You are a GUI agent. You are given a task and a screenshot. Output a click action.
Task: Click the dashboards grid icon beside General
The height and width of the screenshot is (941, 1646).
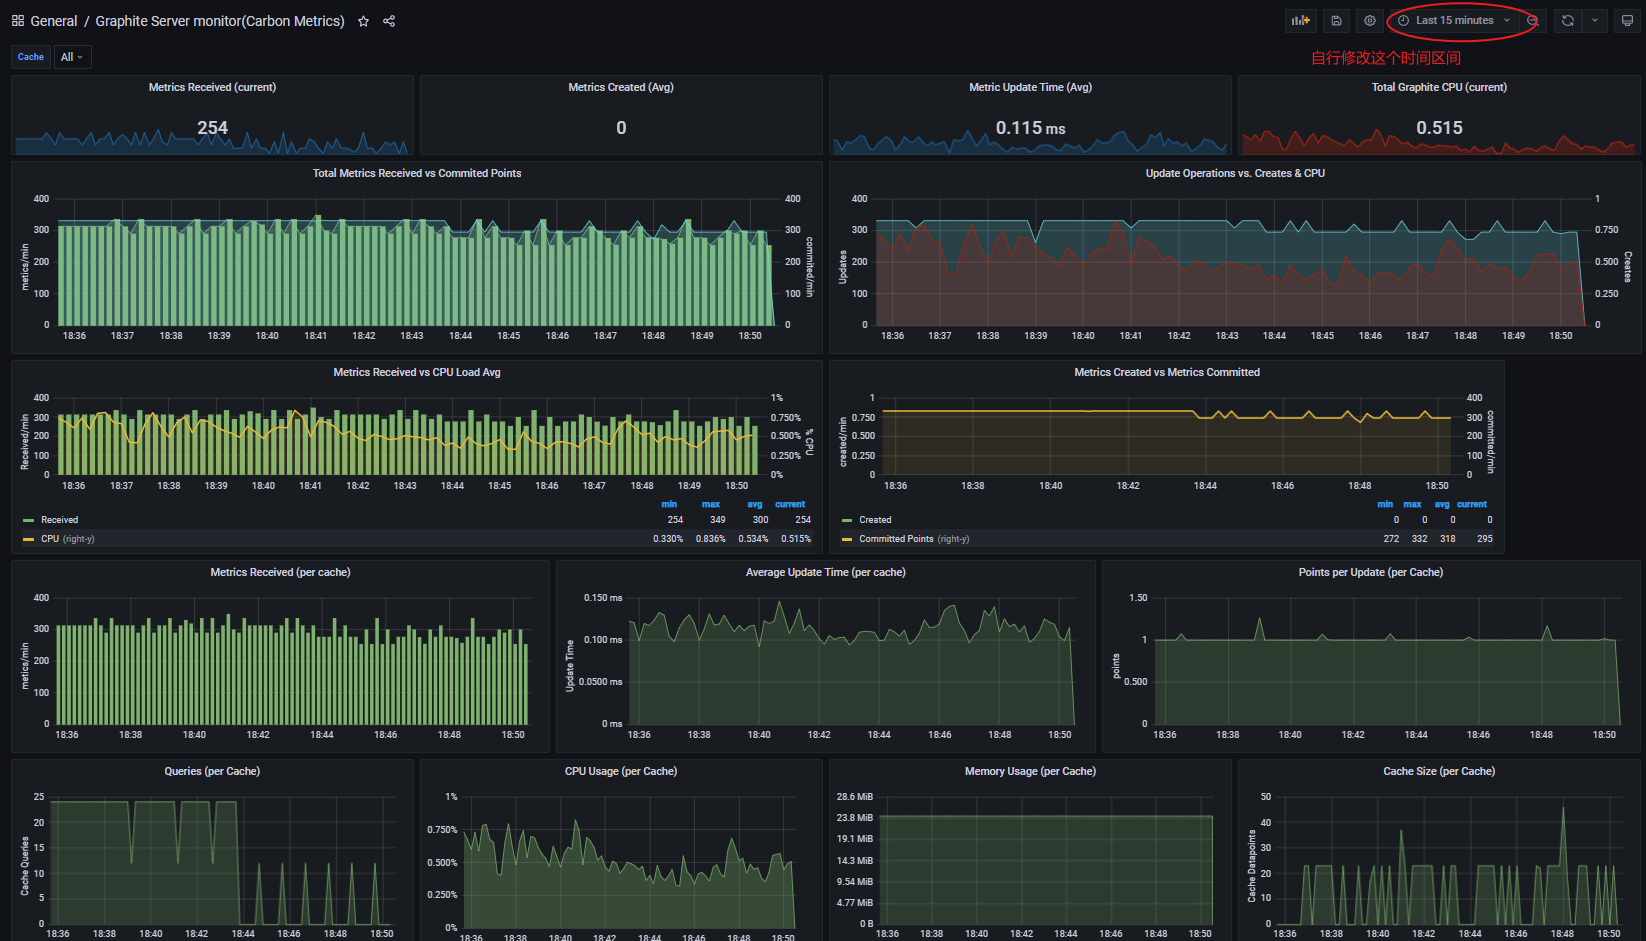[x=18, y=21]
